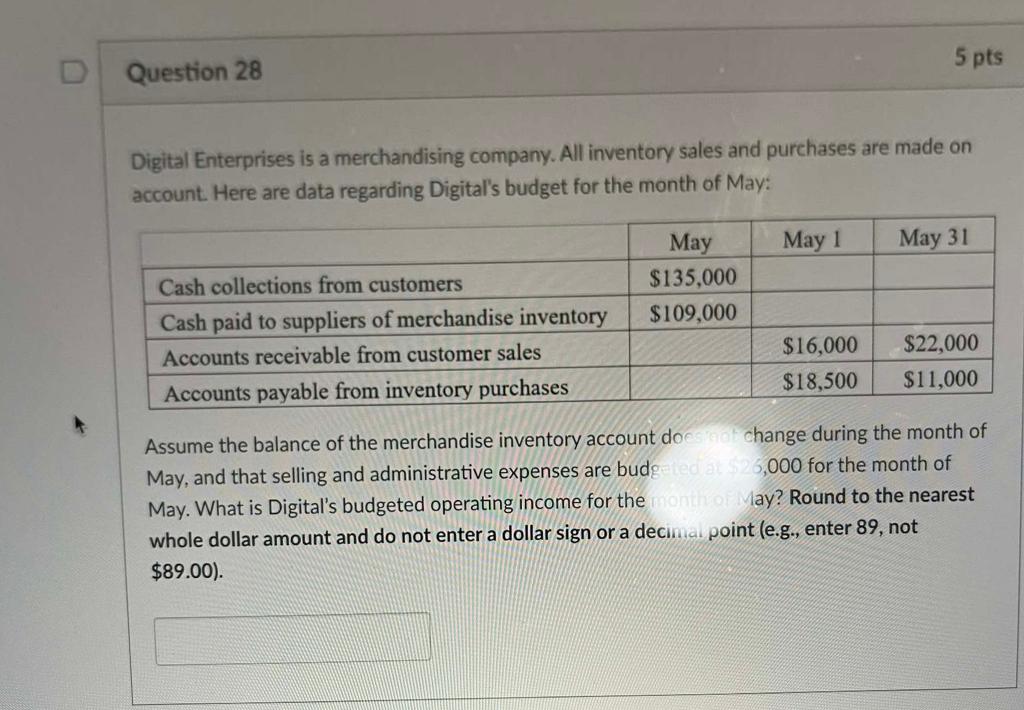
Task: Click inside the answer input box
Action: pos(290,637)
